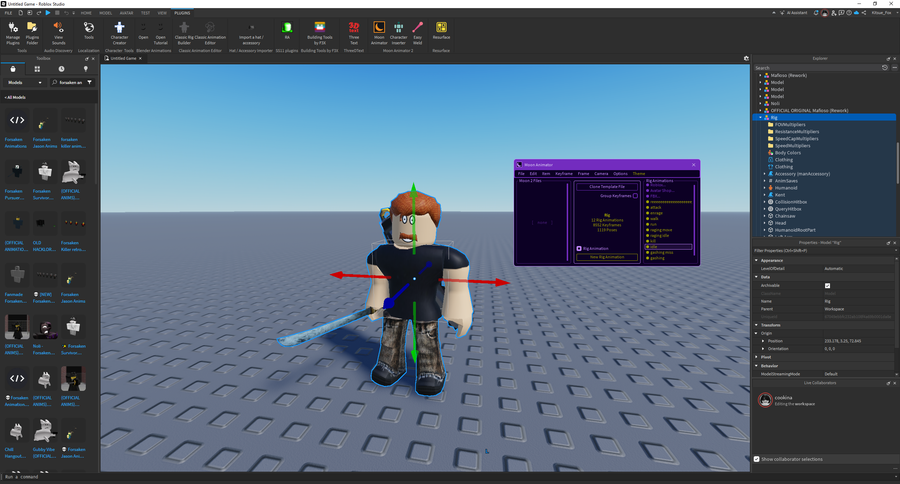
Task: Click the New Rig Animation button
Action: click(607, 257)
